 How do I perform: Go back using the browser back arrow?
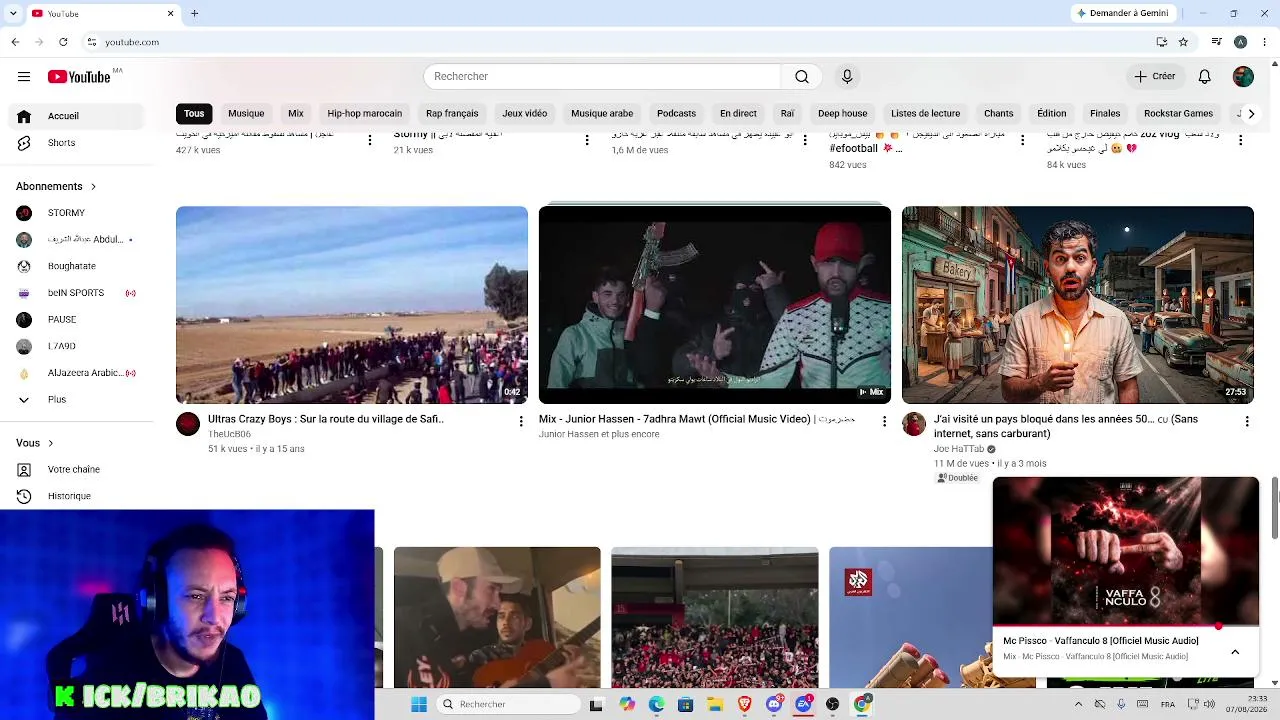[x=15, y=42]
